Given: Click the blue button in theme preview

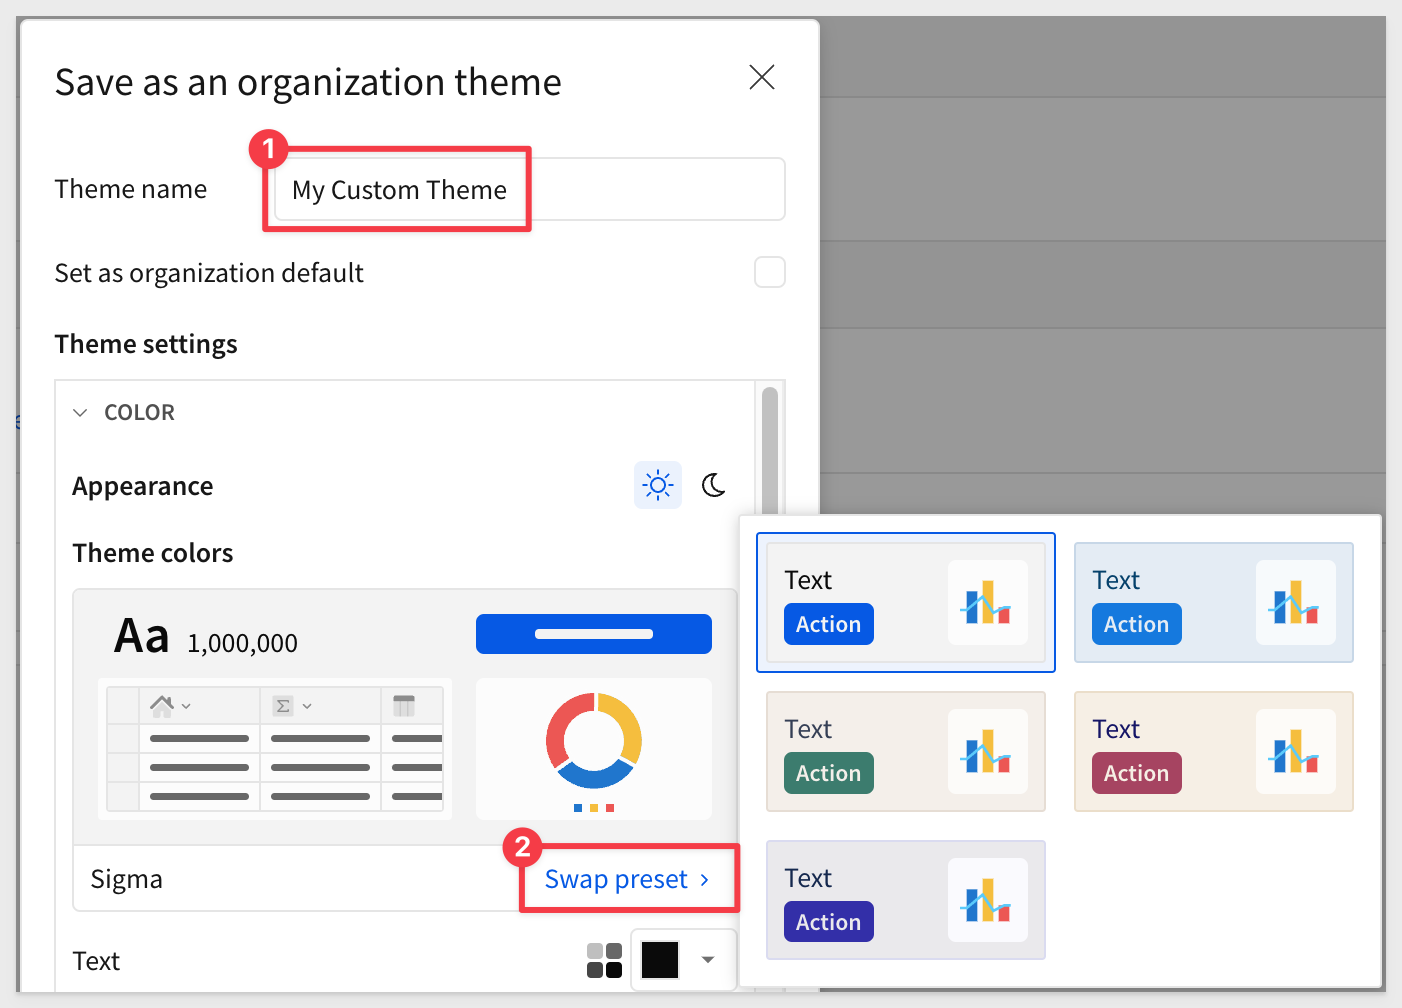Looking at the screenshot, I should pos(593,634).
